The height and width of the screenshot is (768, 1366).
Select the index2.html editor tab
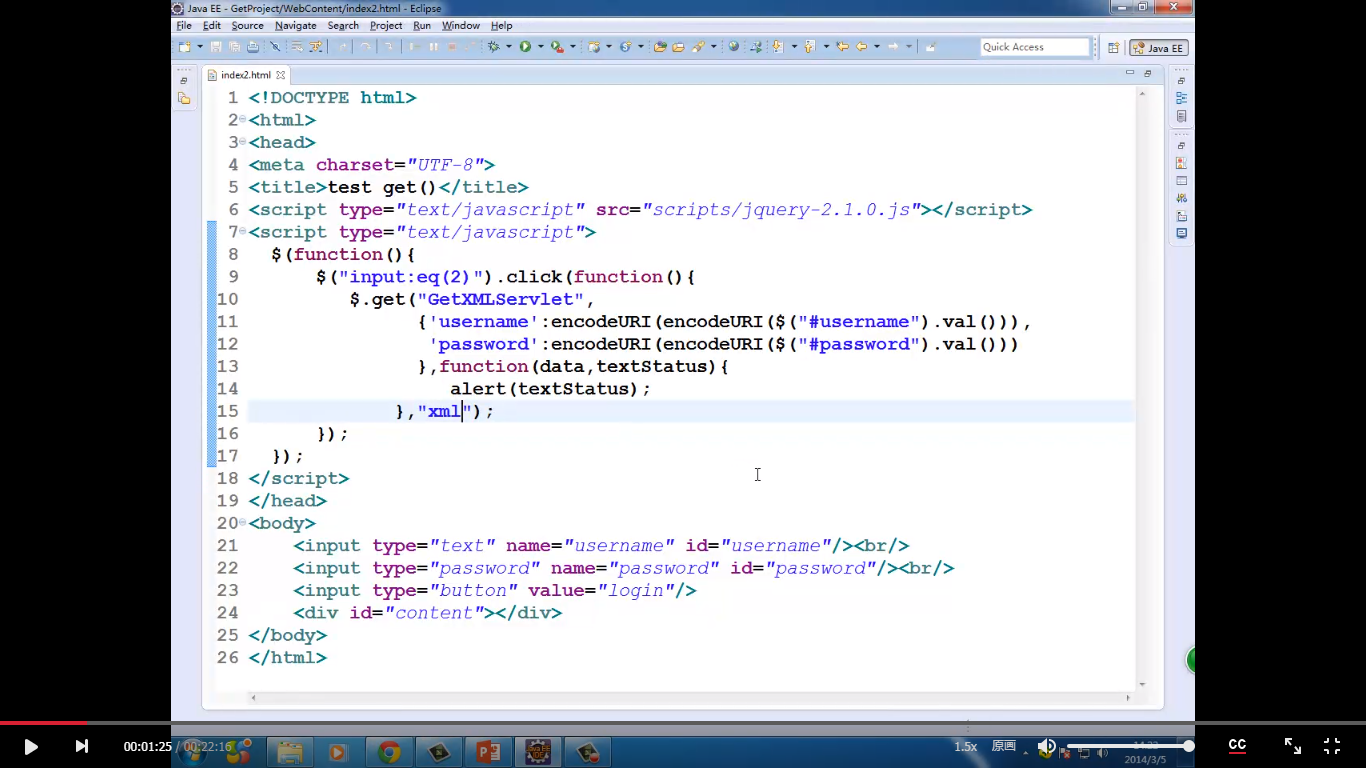click(x=245, y=75)
